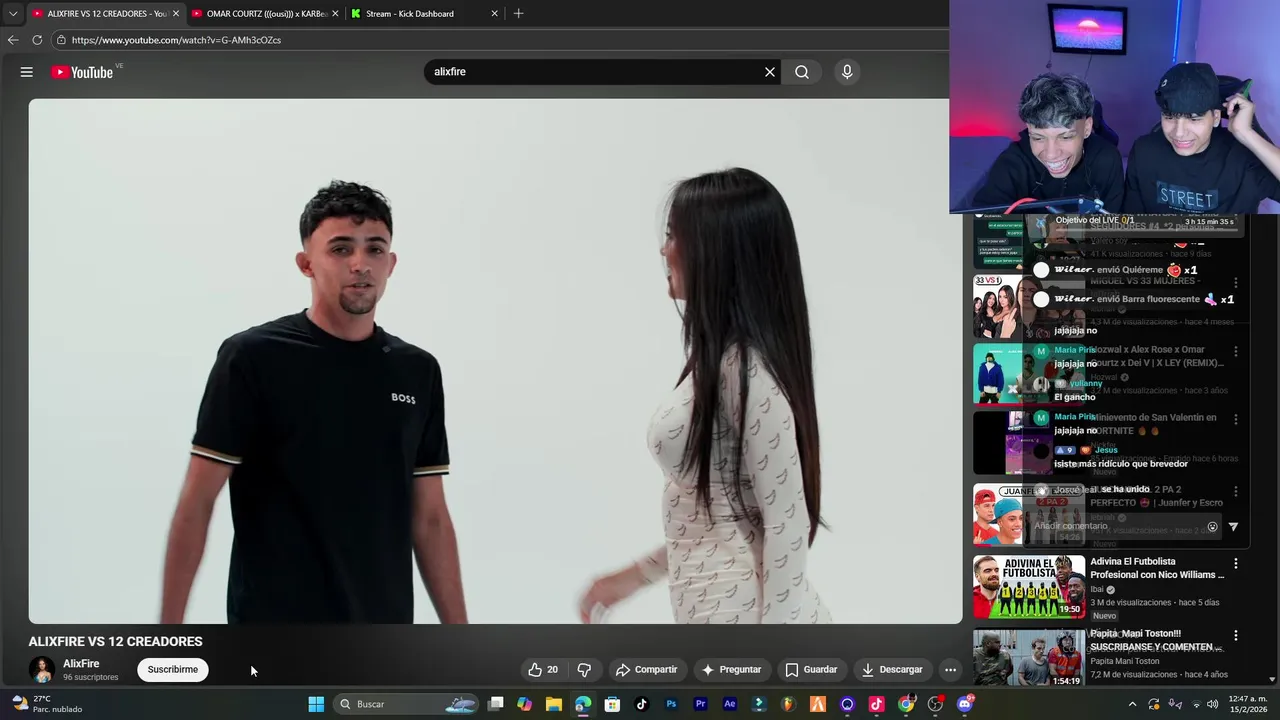Viewport: 1280px width, 720px height.
Task: Open File Explorer from taskbar
Action: (x=554, y=704)
